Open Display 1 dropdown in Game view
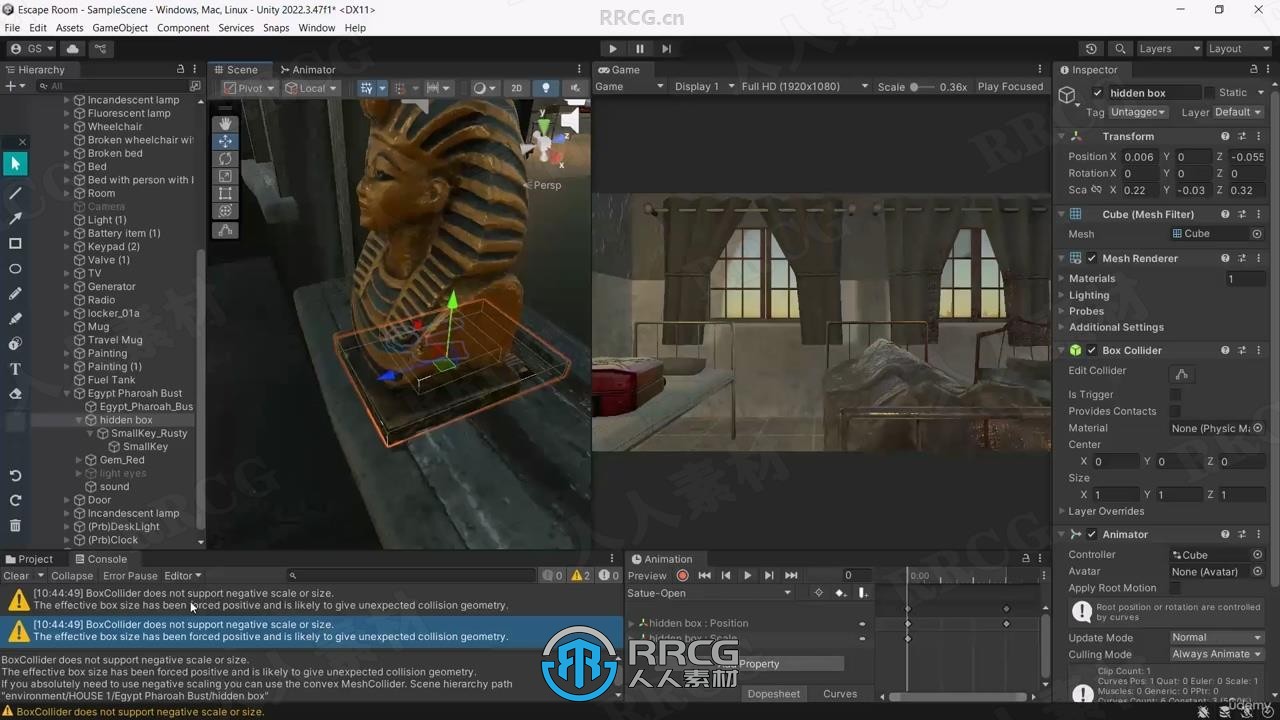Viewport: 1280px width, 720px height. click(704, 87)
